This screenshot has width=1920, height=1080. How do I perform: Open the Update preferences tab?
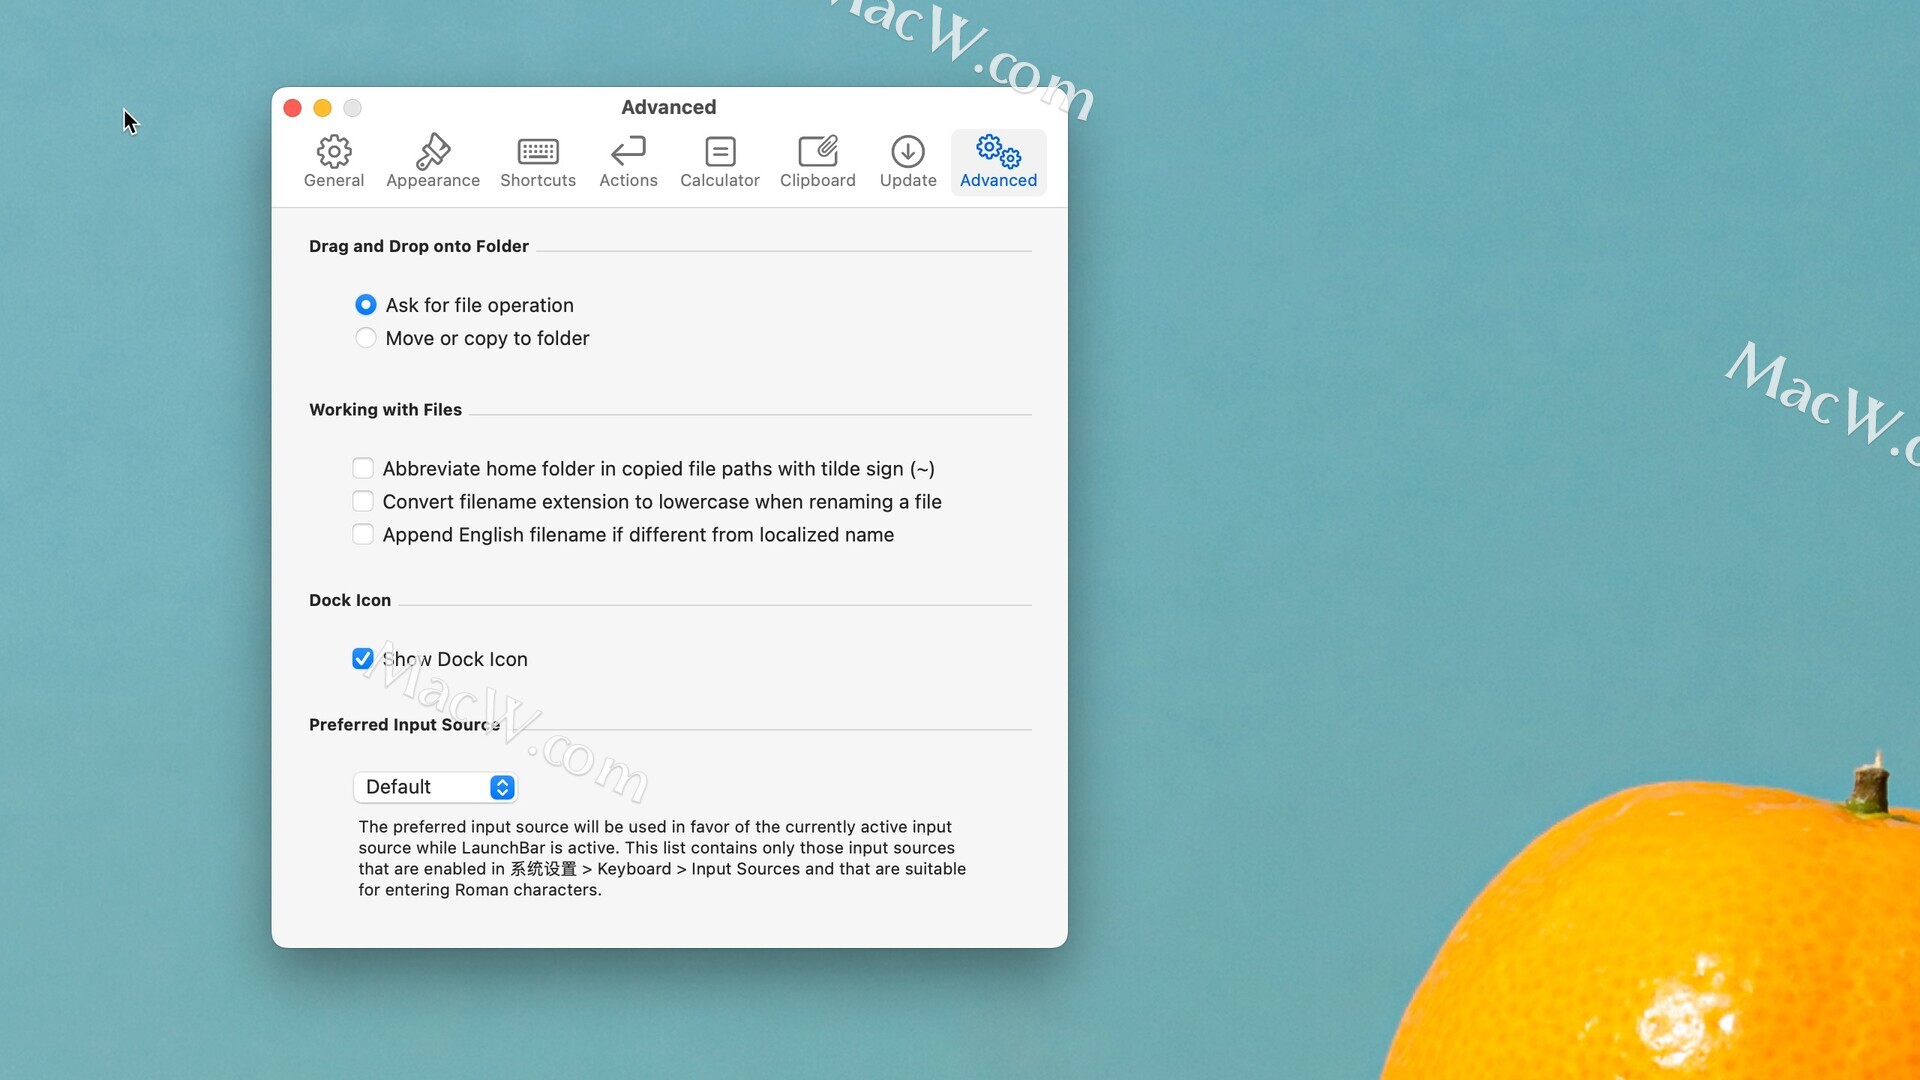(908, 162)
